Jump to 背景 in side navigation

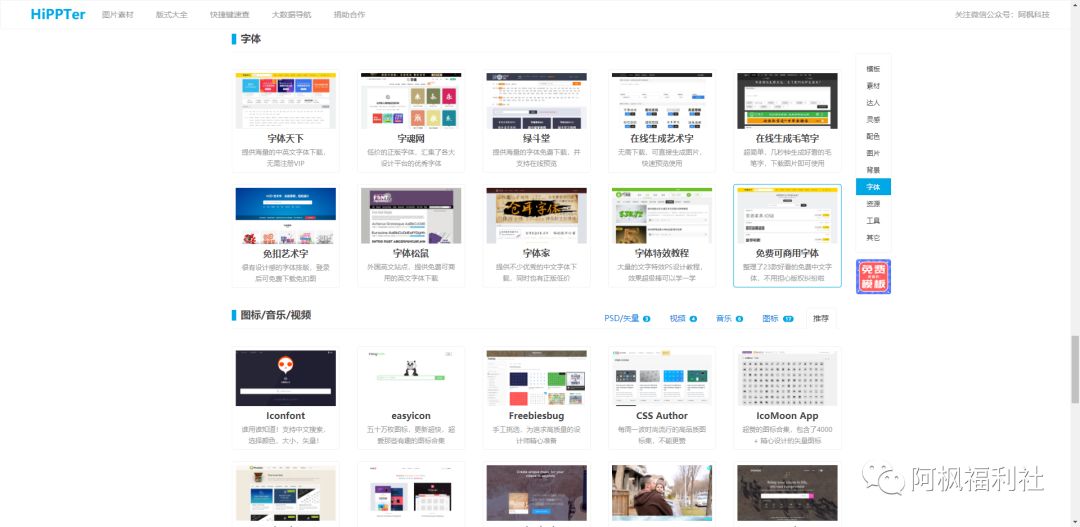(873, 169)
